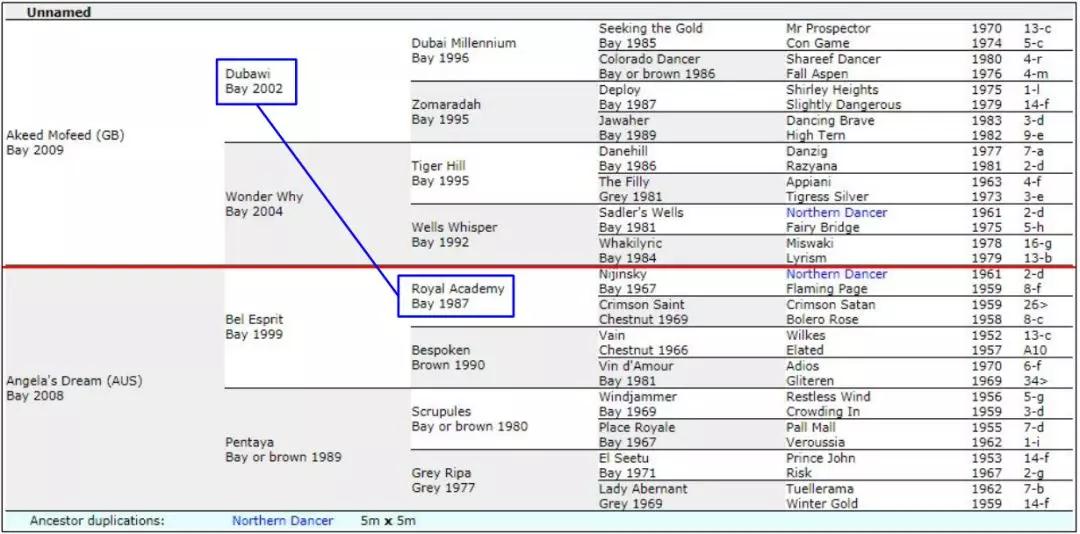Click Northern Dancer link in Ancestor duplications row

(282, 521)
